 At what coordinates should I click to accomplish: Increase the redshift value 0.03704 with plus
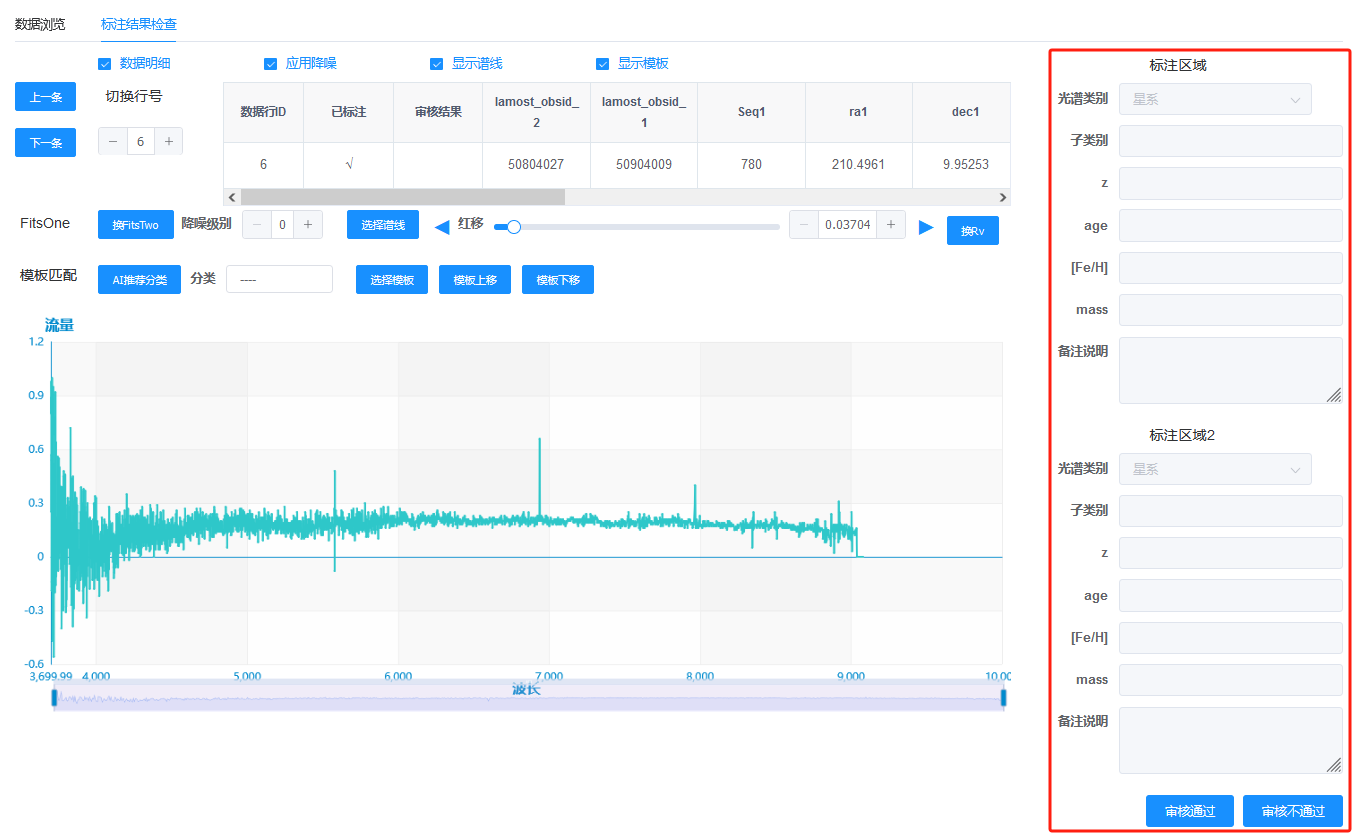891,225
